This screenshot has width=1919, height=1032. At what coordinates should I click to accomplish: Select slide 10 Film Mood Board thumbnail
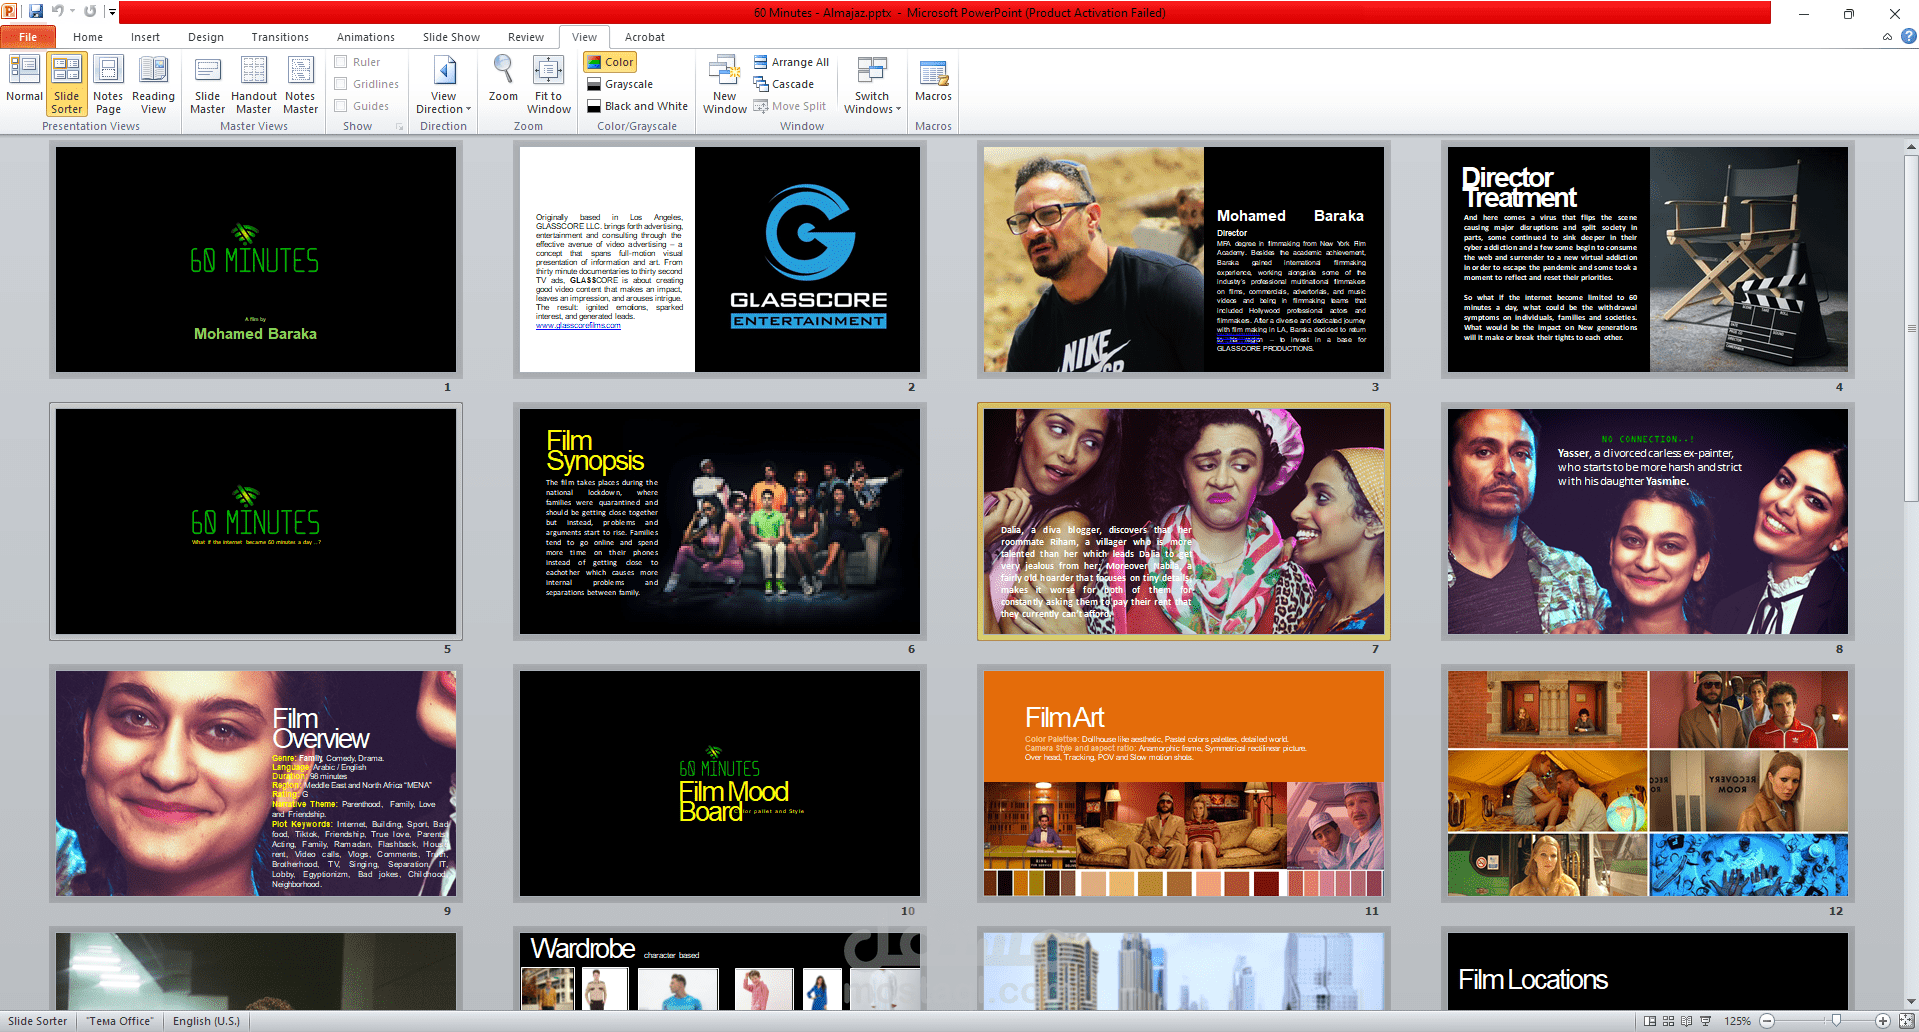click(x=720, y=784)
